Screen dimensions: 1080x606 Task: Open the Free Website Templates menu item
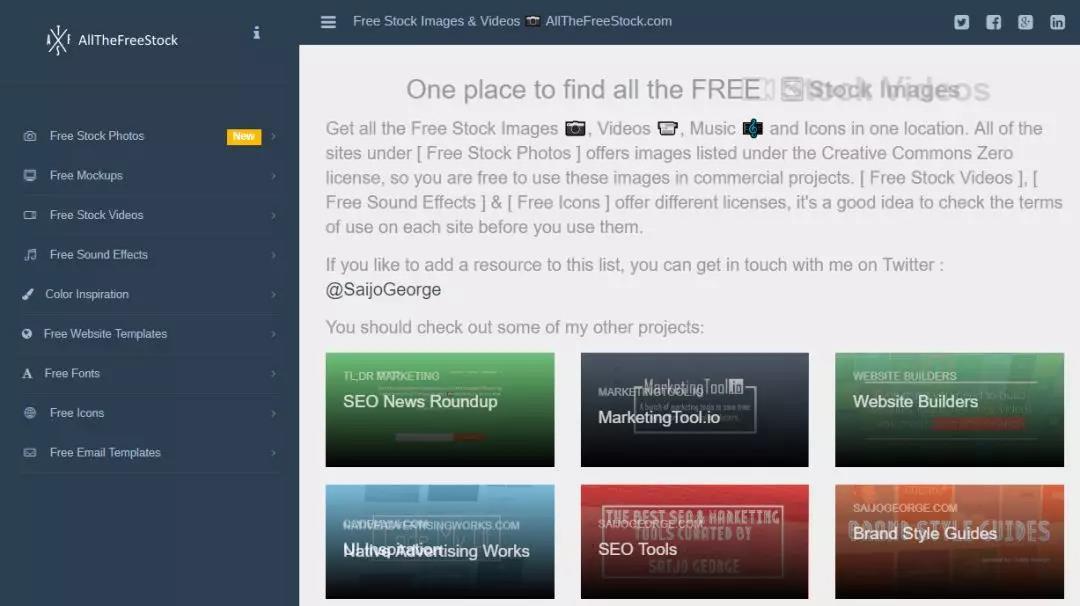(151, 334)
